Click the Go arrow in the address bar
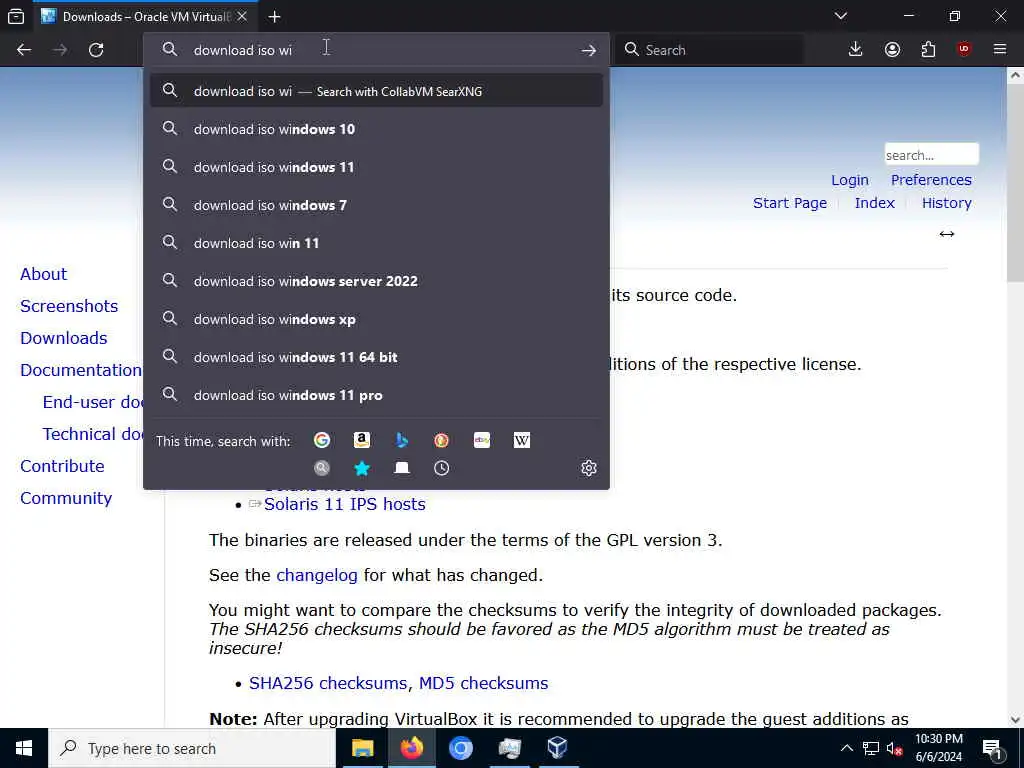Screen dimensions: 1024x768 click(x=588, y=50)
